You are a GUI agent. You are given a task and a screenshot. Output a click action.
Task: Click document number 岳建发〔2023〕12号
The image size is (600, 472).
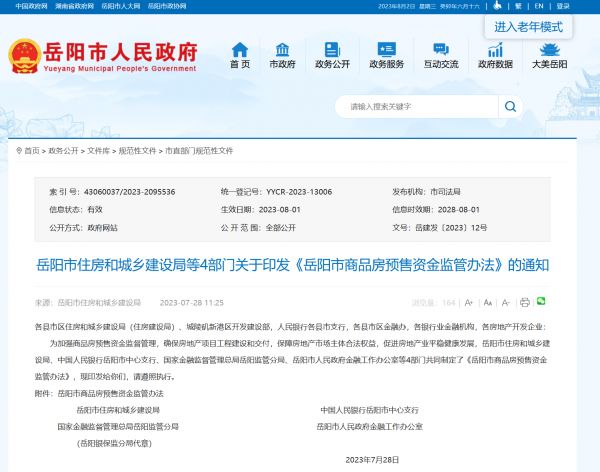point(451,228)
